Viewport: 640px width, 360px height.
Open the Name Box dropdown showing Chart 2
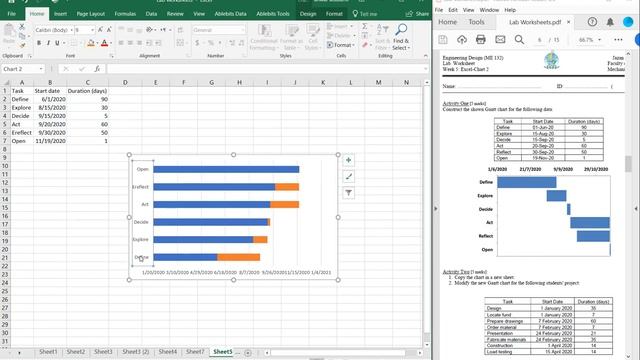pyautogui.click(x=41, y=69)
